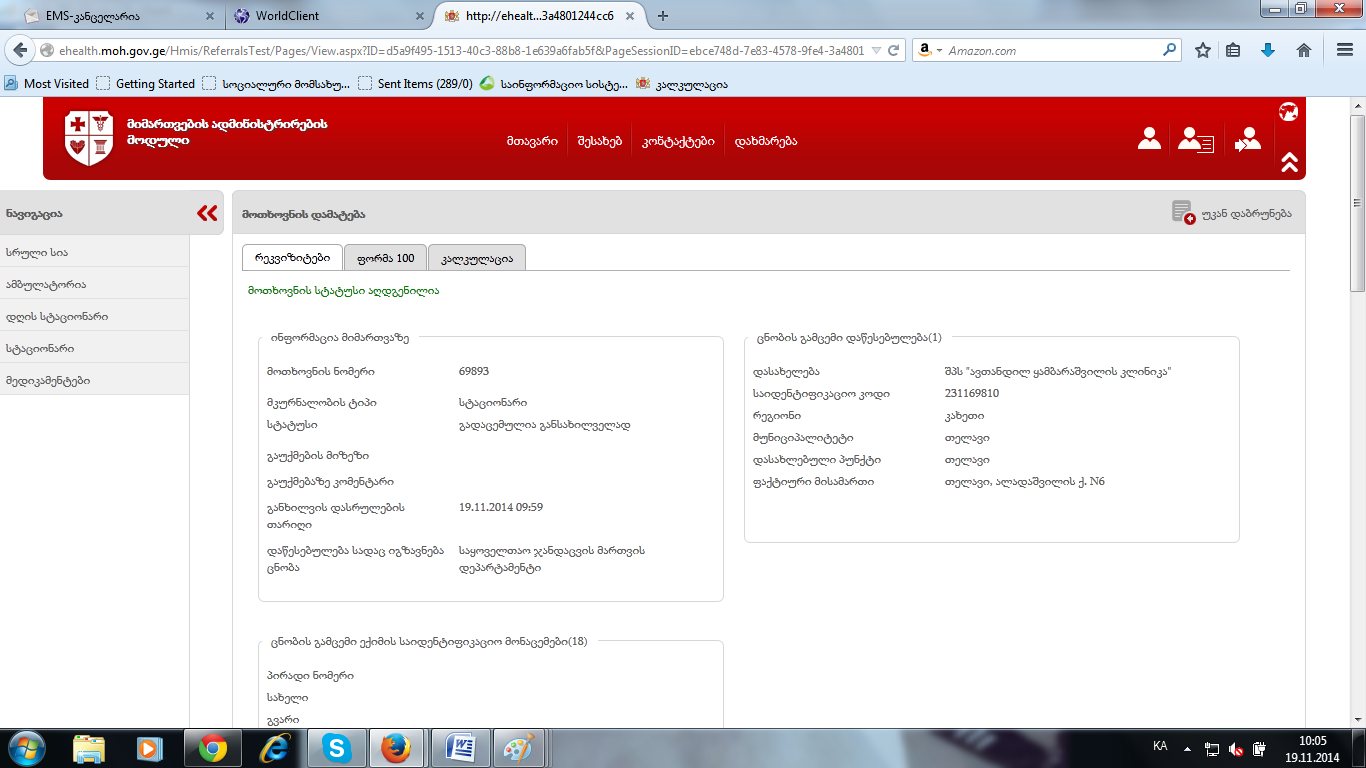Open მედიკამენტები in navigation sidebar
The image size is (1366, 768).
tap(48, 380)
